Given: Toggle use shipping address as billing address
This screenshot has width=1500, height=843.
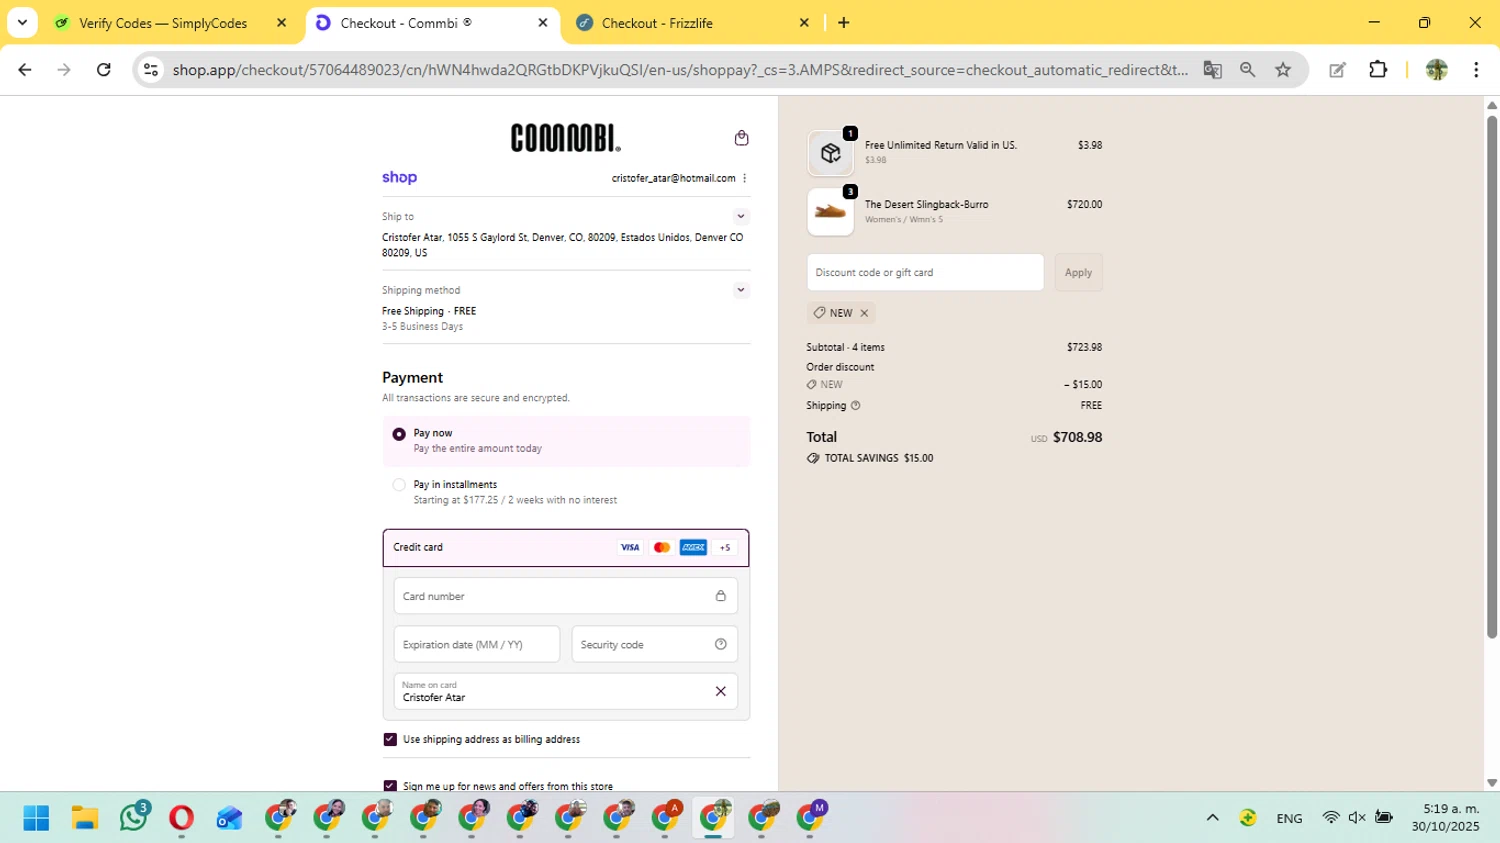Looking at the screenshot, I should [x=390, y=740].
